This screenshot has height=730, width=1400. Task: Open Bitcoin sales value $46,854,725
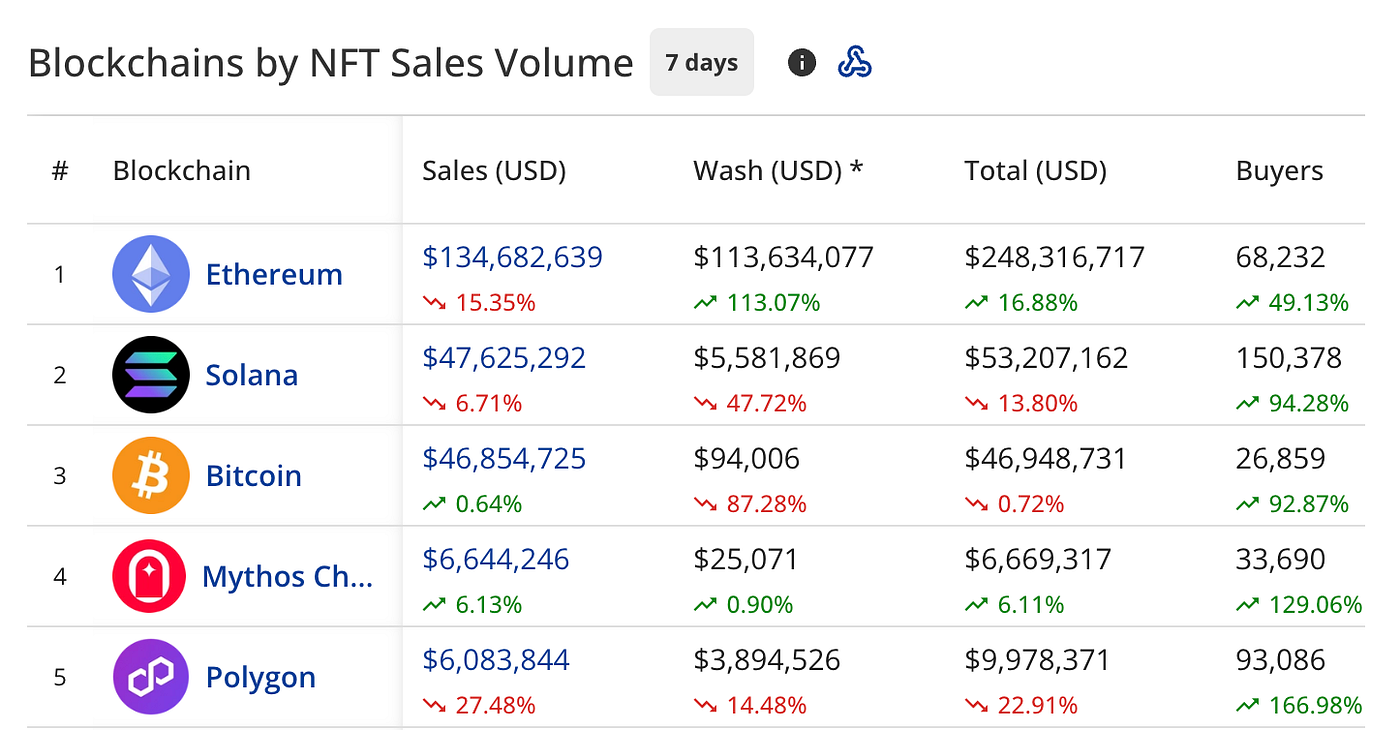(x=505, y=459)
